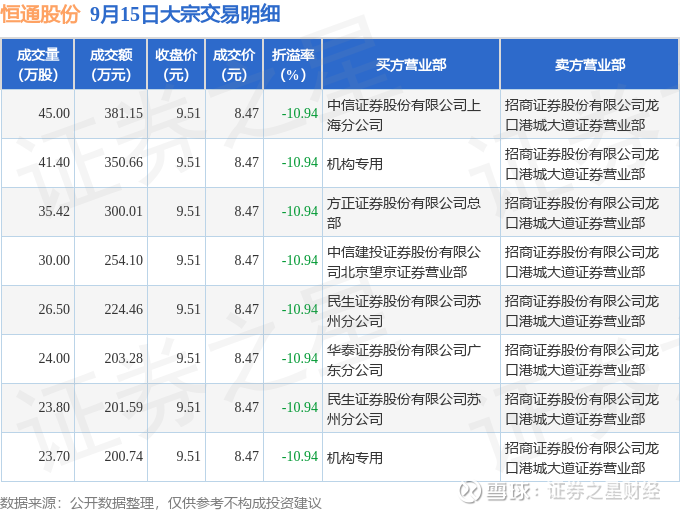Click the 9月15日大宗交易明细 title text
This screenshot has height=512, width=680.
point(185,14)
